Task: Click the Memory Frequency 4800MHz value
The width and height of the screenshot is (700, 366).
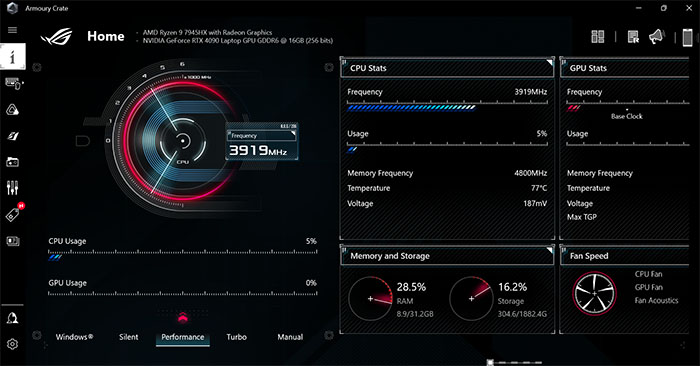Action: click(x=530, y=173)
